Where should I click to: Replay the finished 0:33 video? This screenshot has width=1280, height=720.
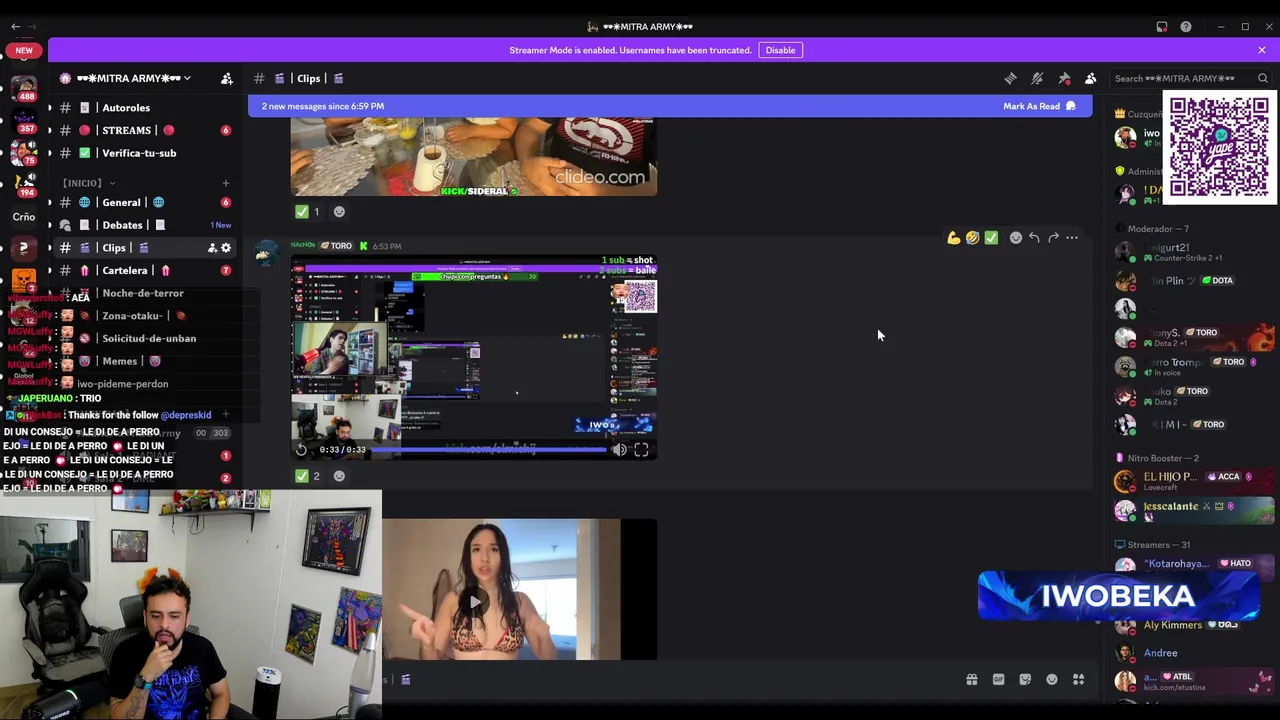tap(301, 450)
